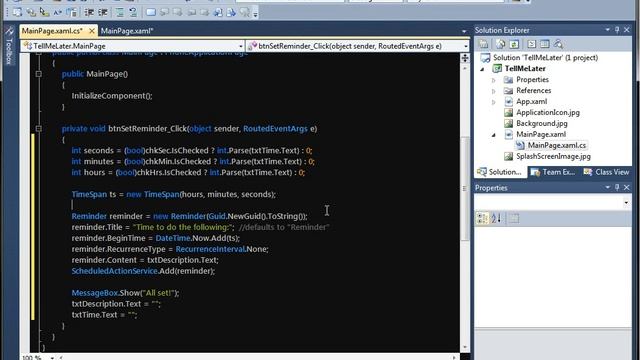
Task: Select MainPage.xaml.cs in Solution Explorer
Action: point(556,145)
